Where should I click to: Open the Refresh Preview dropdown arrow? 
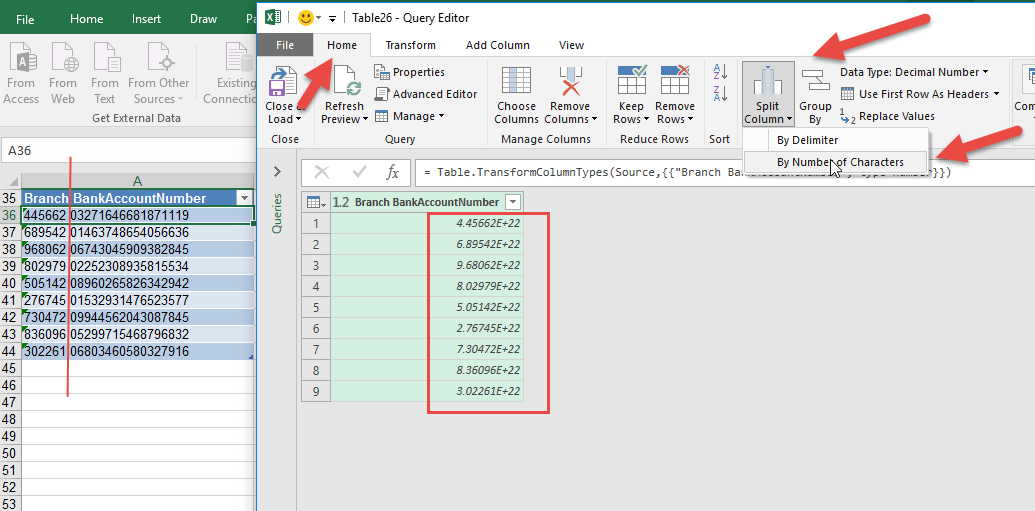coord(364,119)
